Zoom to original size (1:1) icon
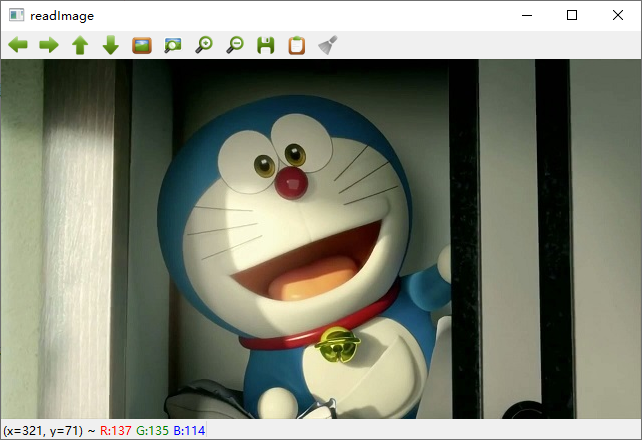This screenshot has width=642, height=440. tap(142, 45)
